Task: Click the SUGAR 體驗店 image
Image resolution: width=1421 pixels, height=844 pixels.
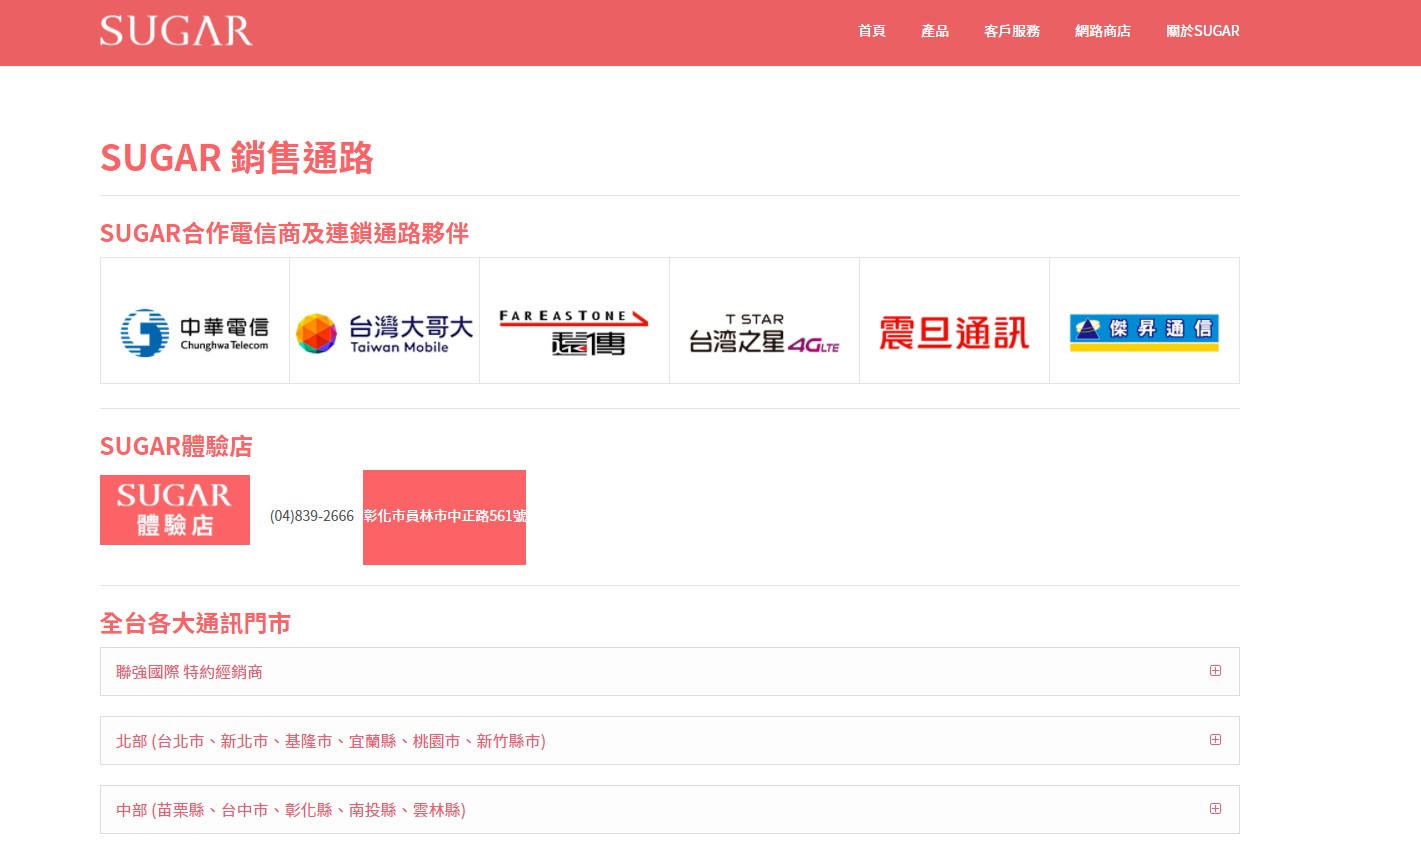Action: click(175, 510)
